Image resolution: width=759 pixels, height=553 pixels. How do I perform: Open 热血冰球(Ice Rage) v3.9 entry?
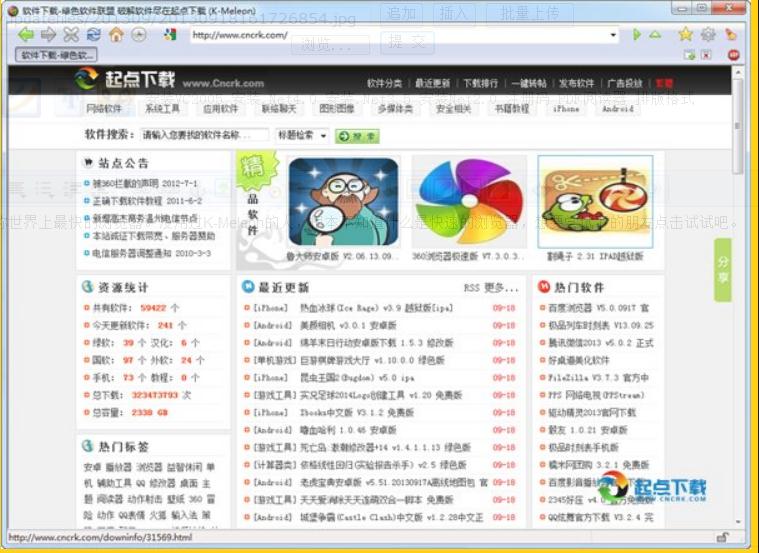pos(376,308)
